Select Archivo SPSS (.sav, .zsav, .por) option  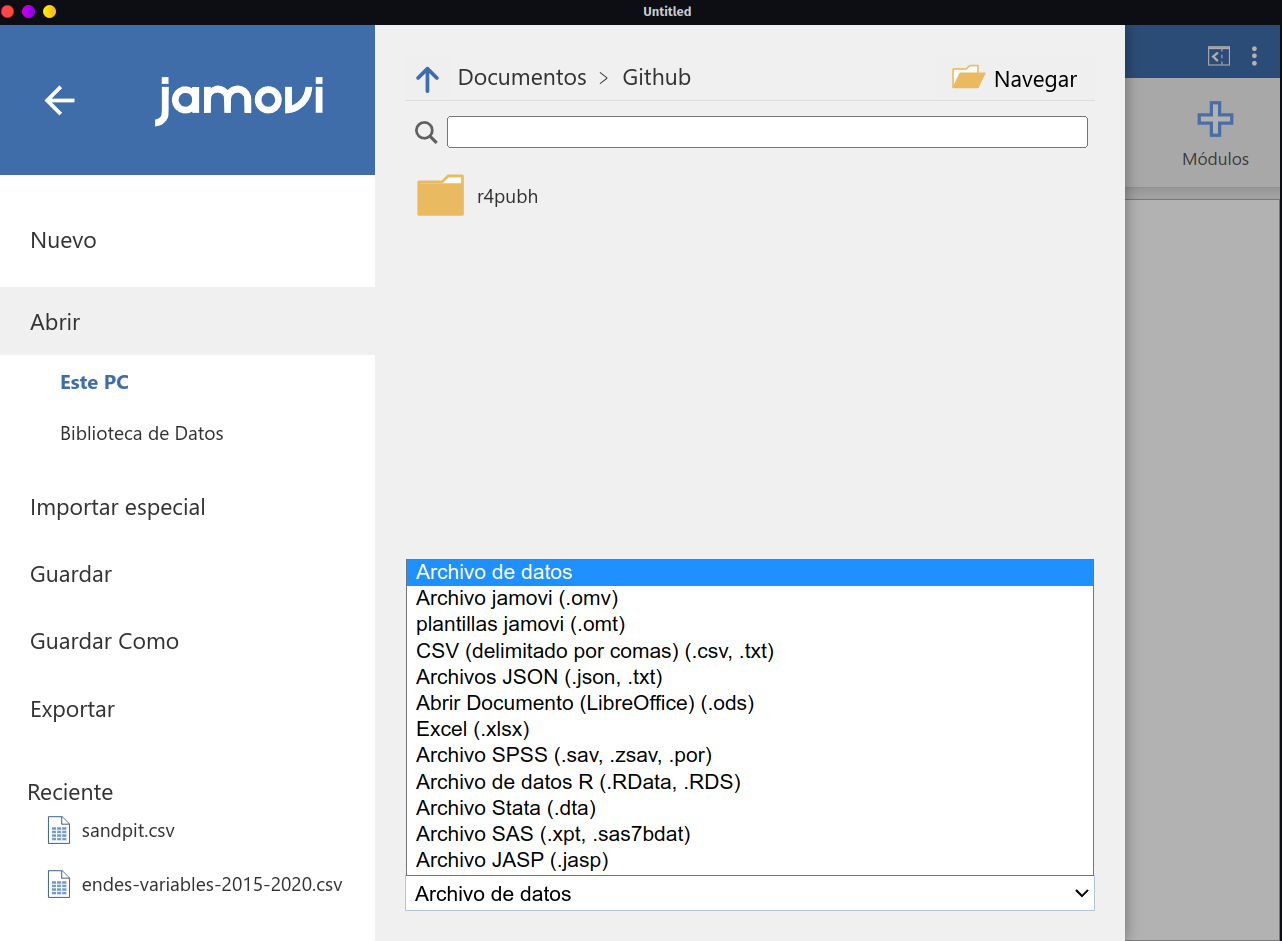[x=750, y=755]
